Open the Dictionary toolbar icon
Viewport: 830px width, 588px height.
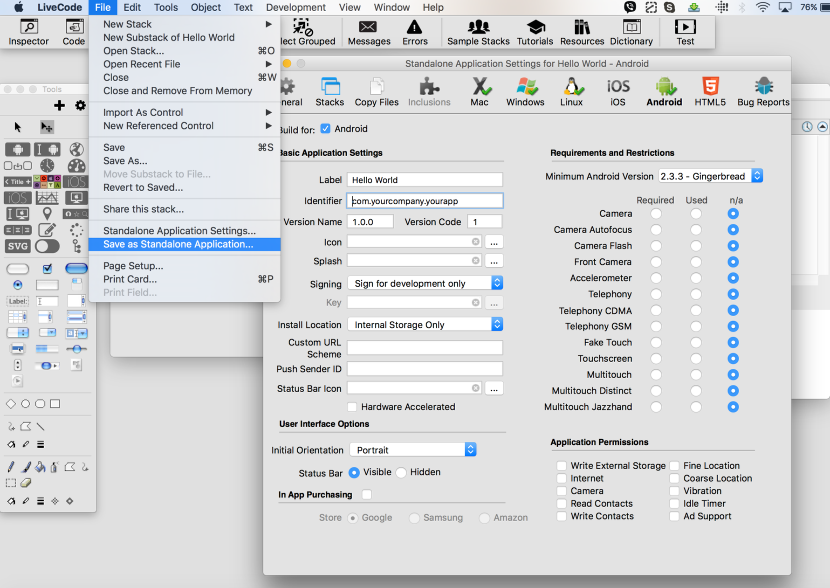coord(631,32)
